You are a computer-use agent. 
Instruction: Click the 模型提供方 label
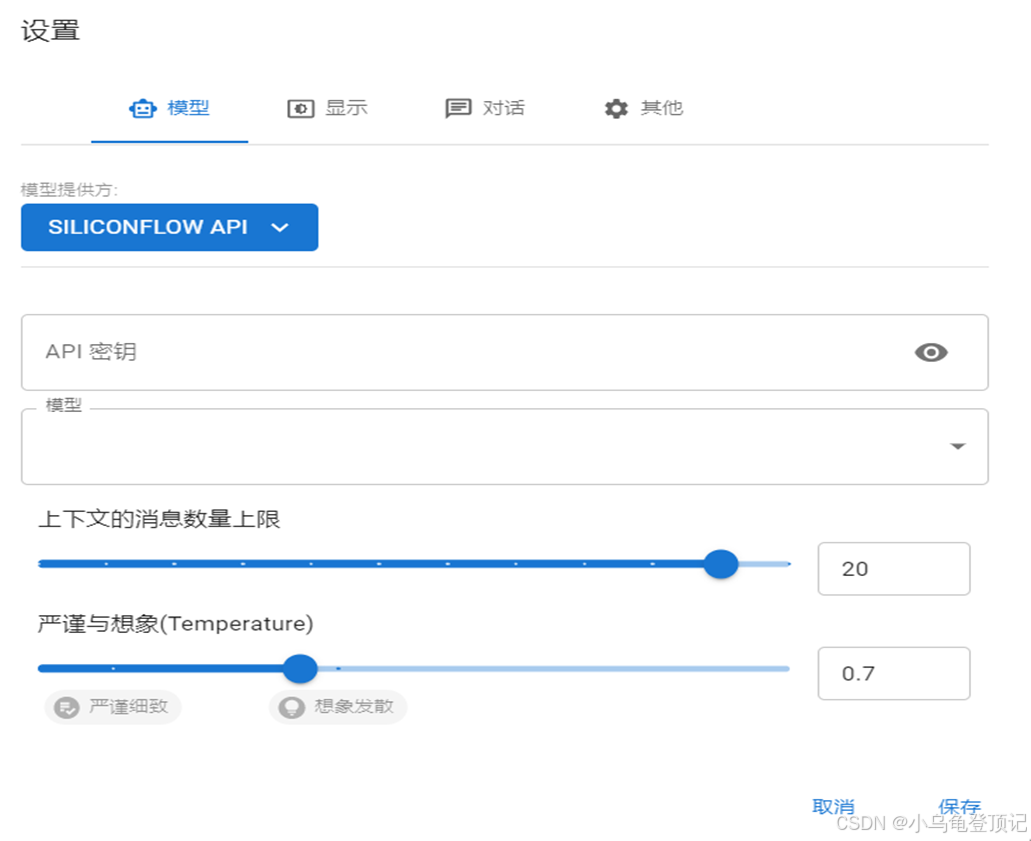point(69,190)
